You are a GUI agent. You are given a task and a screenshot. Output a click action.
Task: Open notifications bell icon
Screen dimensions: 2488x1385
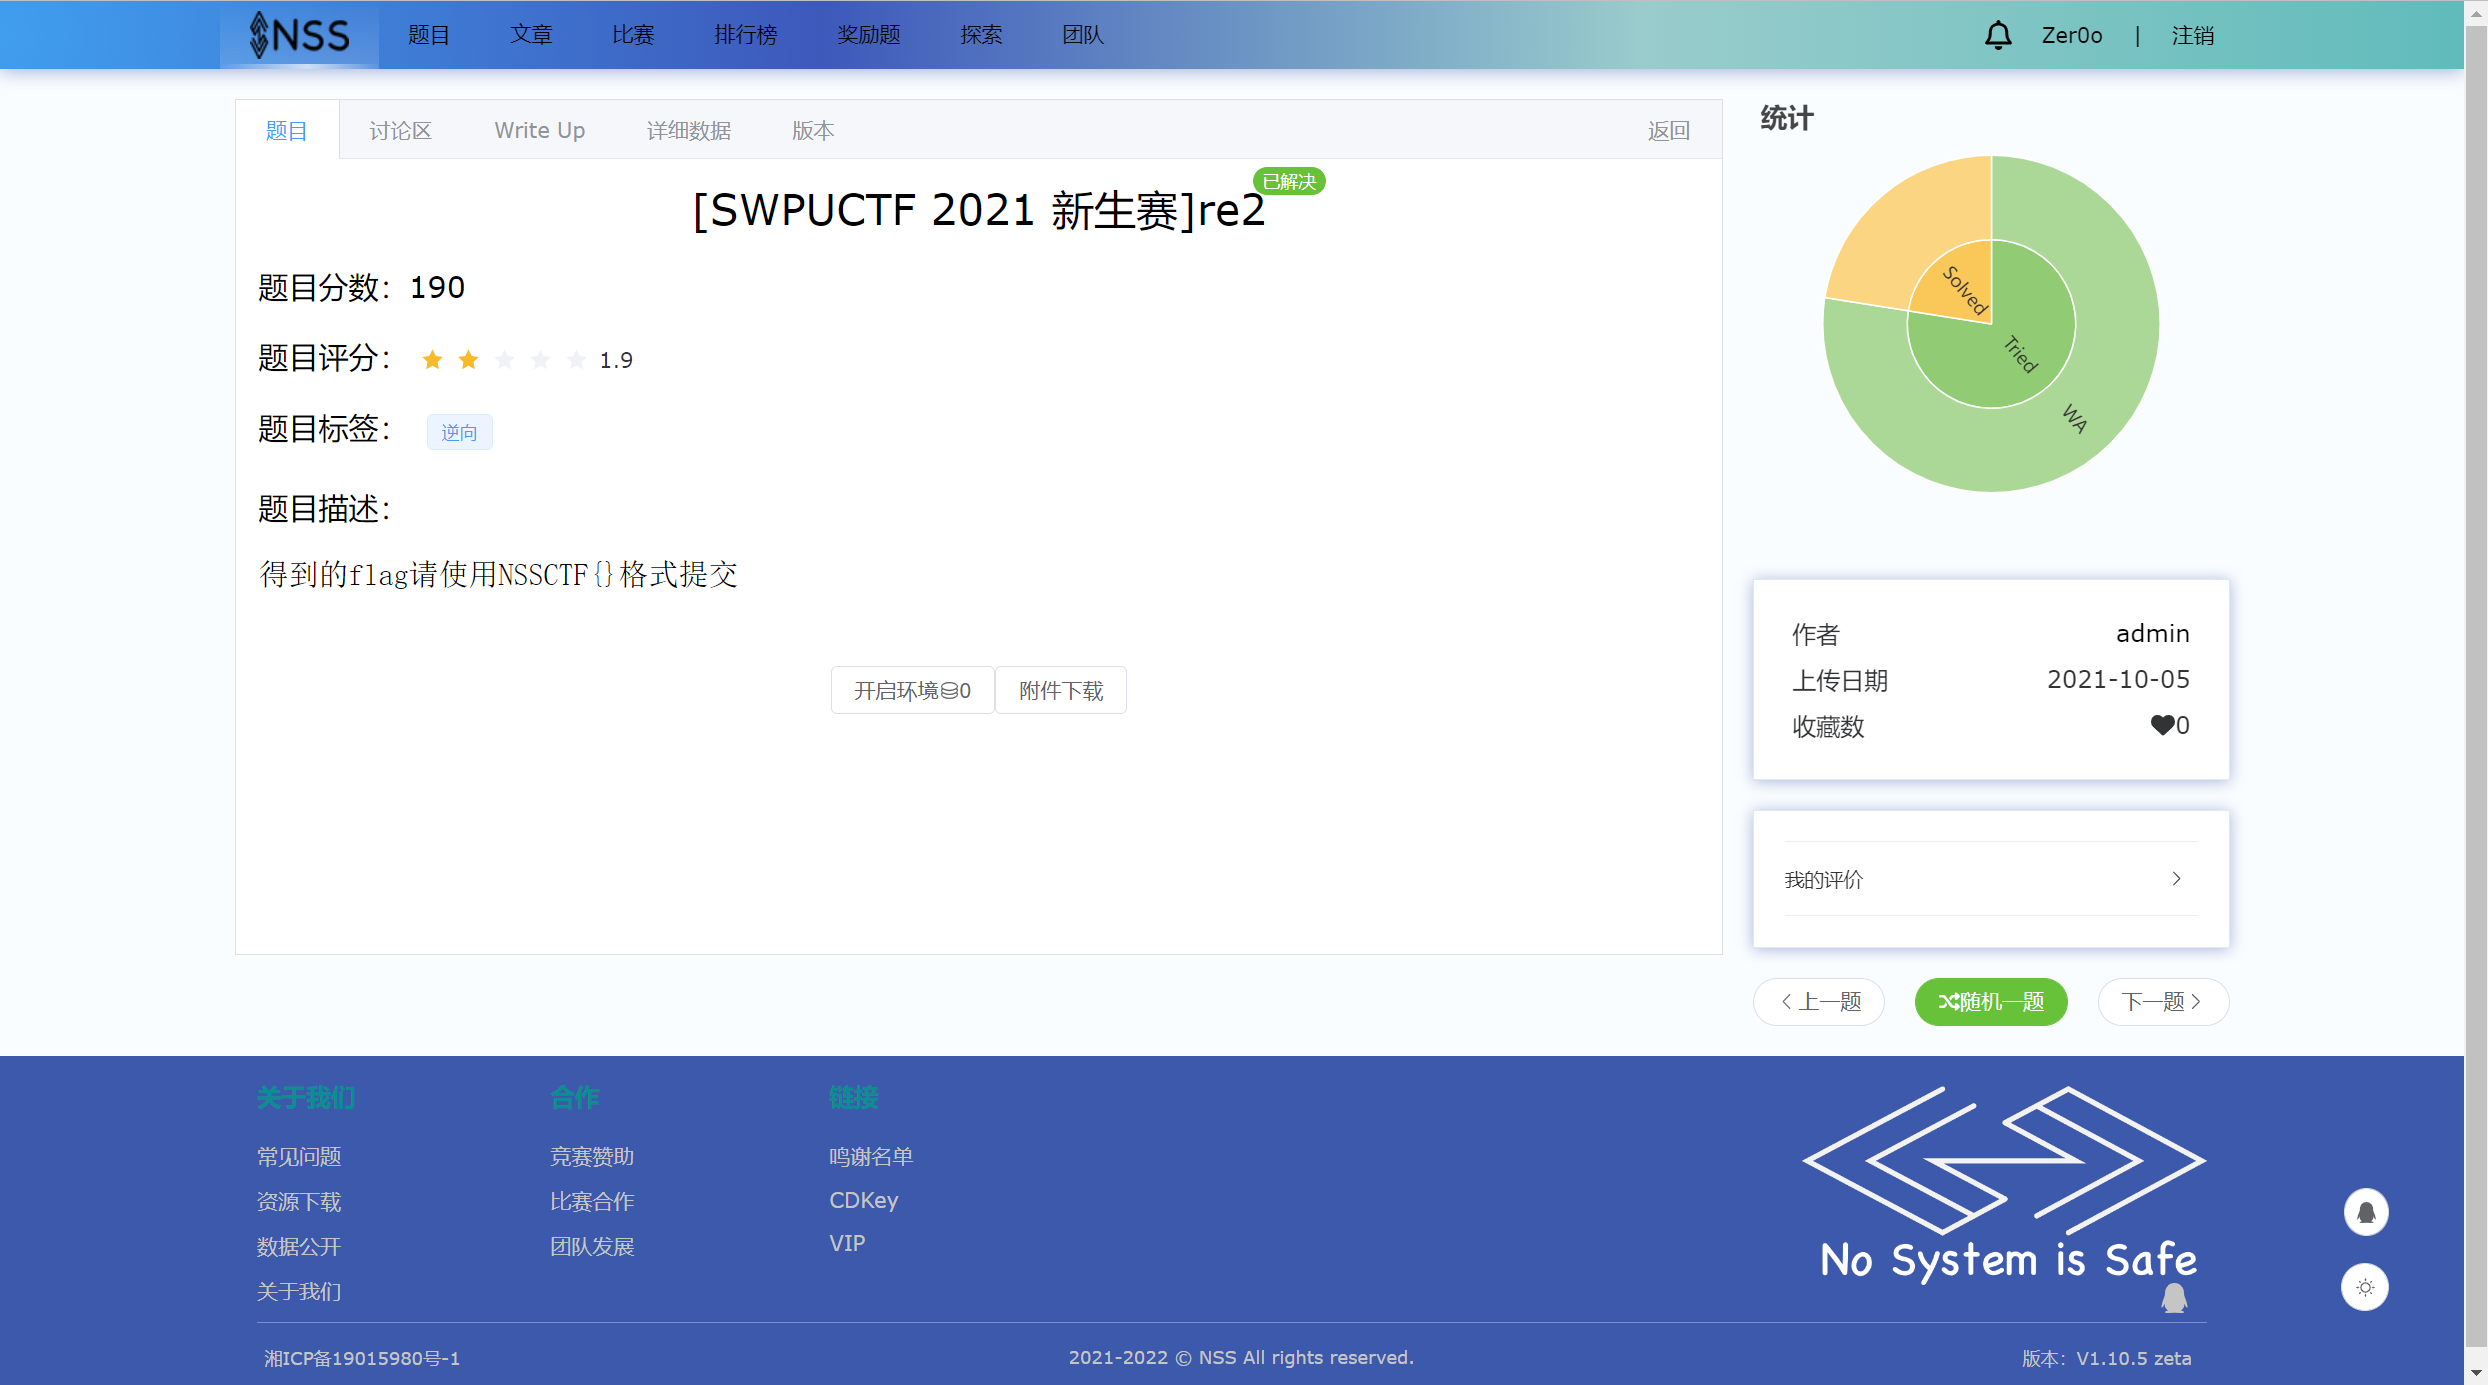point(1997,35)
